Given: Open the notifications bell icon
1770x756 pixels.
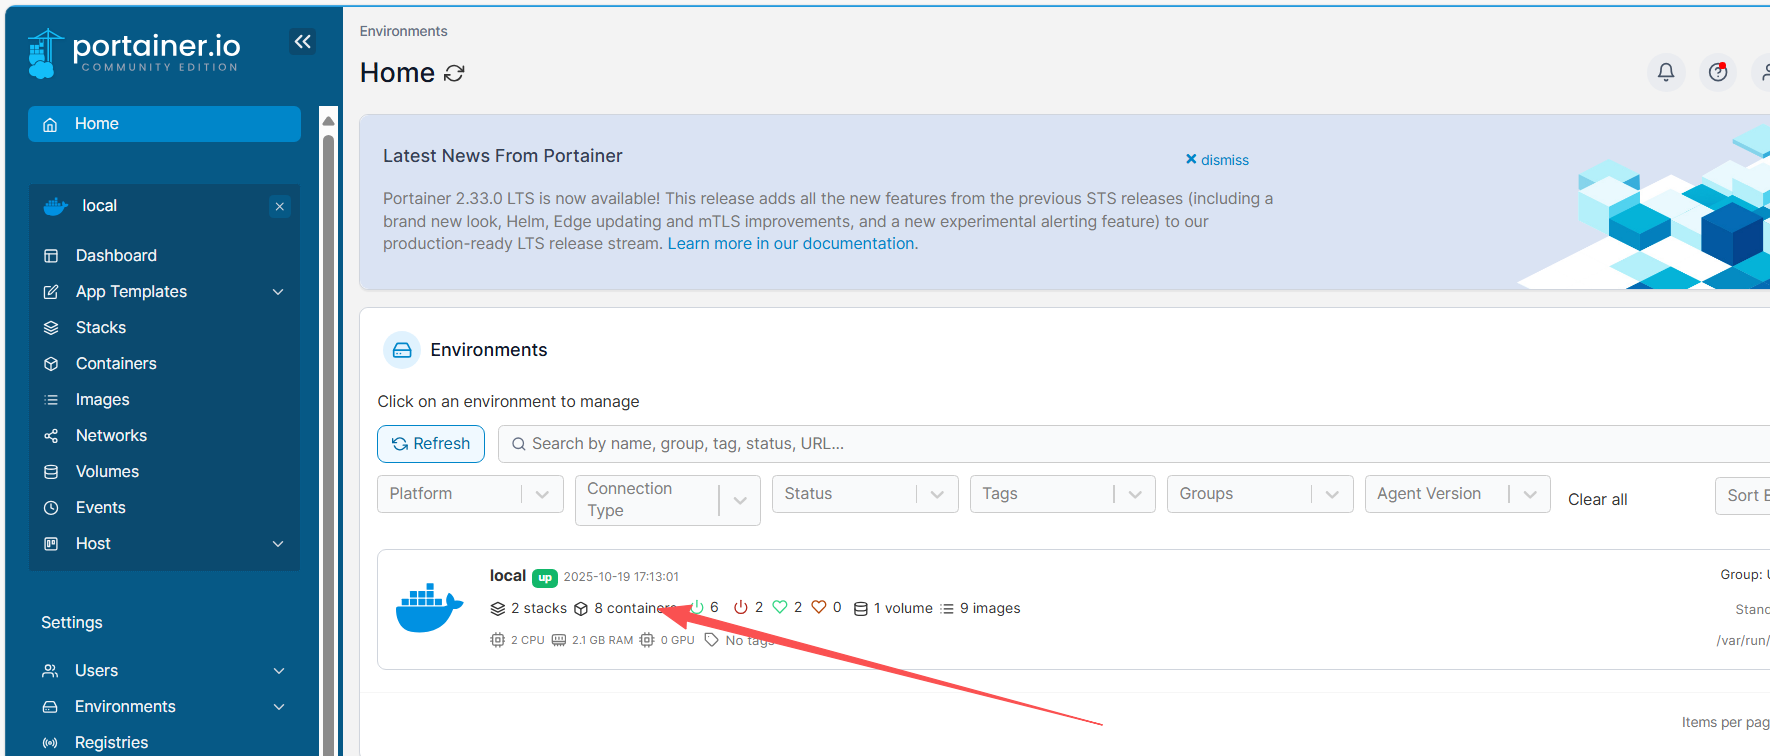Looking at the screenshot, I should [1666, 72].
